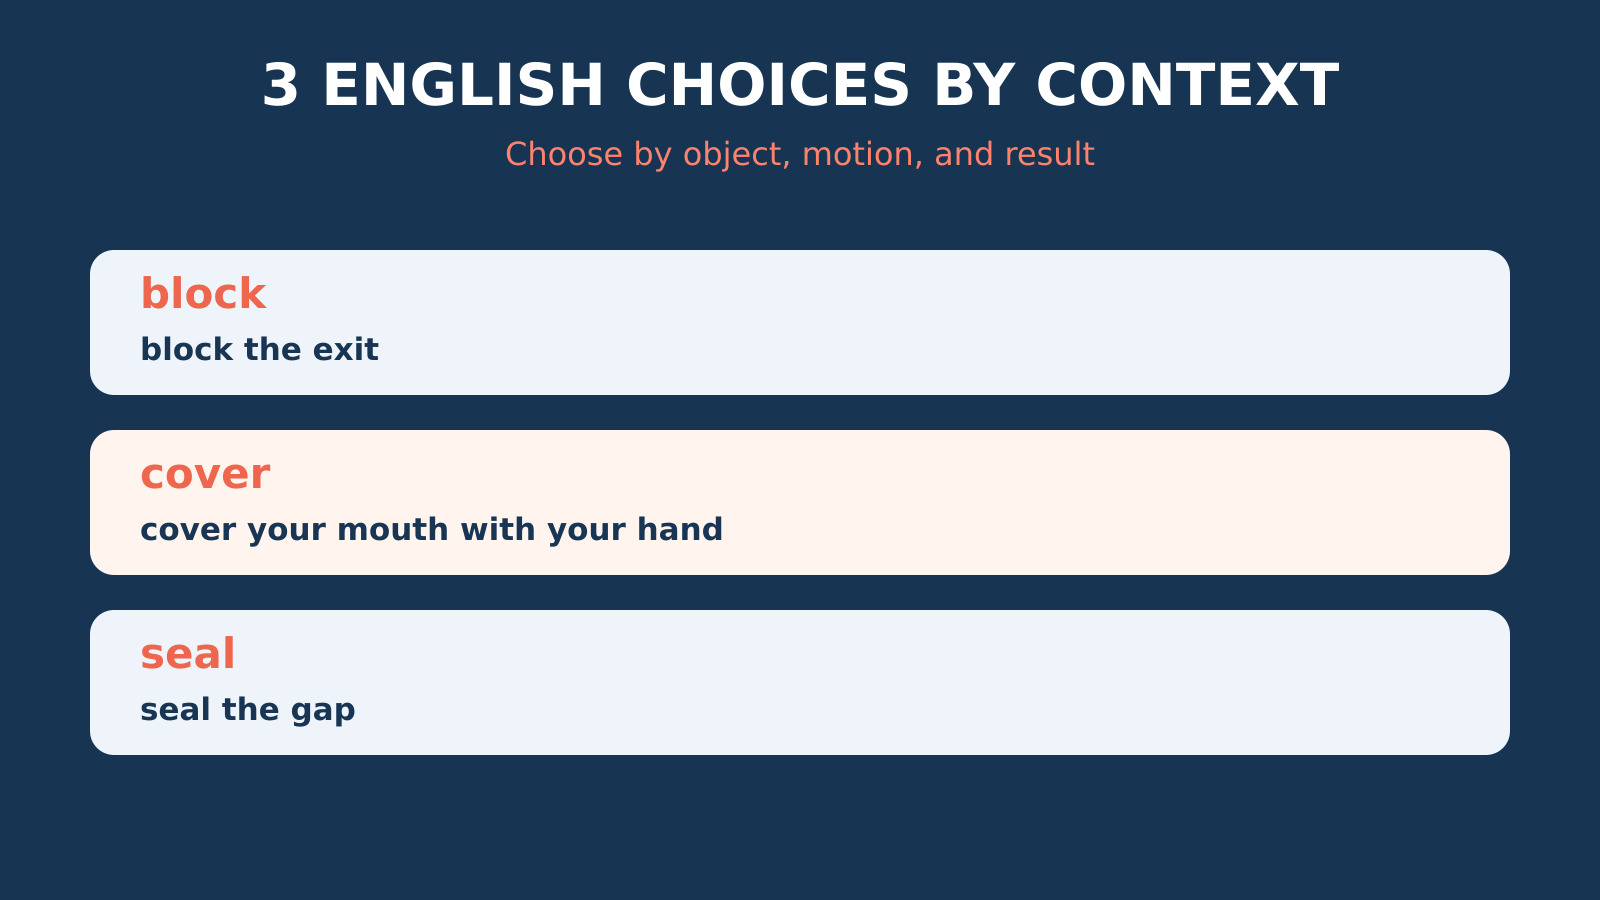Click the title "3 ENGLISH CHOICES BY CONTEXT"
Screen dimensions: 1600x900
[800, 86]
